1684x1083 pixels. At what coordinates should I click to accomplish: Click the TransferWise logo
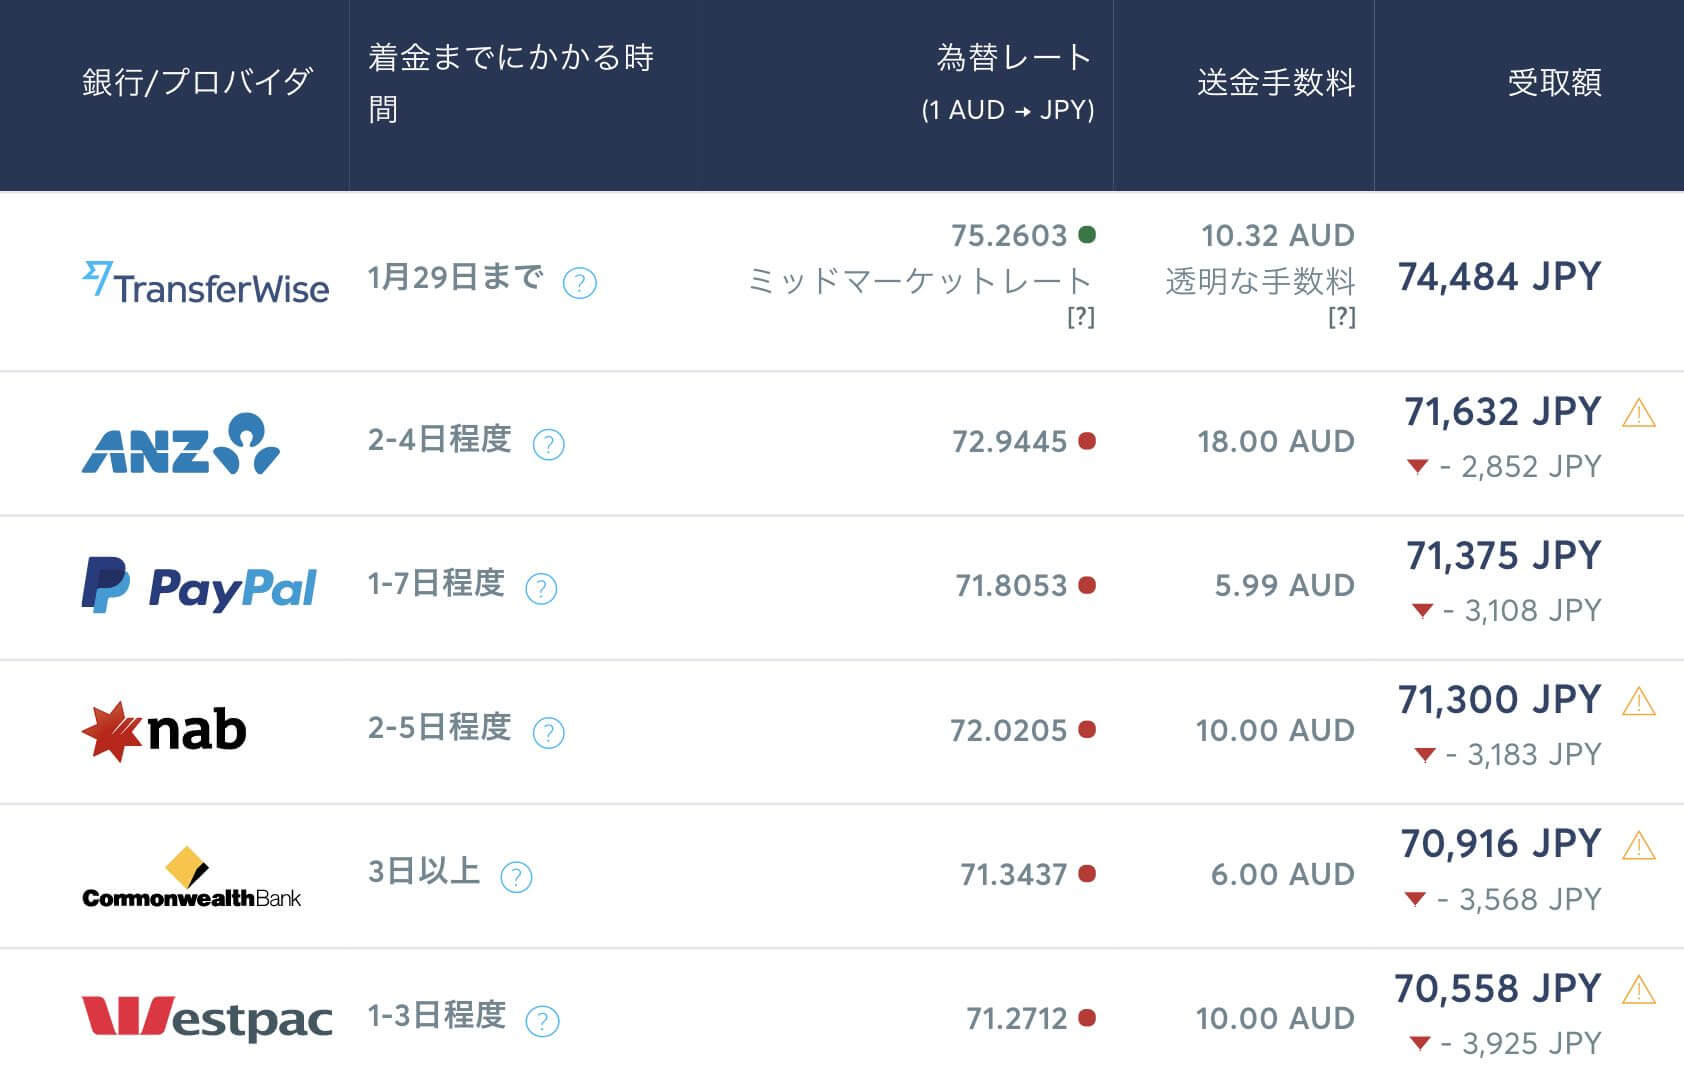[x=205, y=283]
